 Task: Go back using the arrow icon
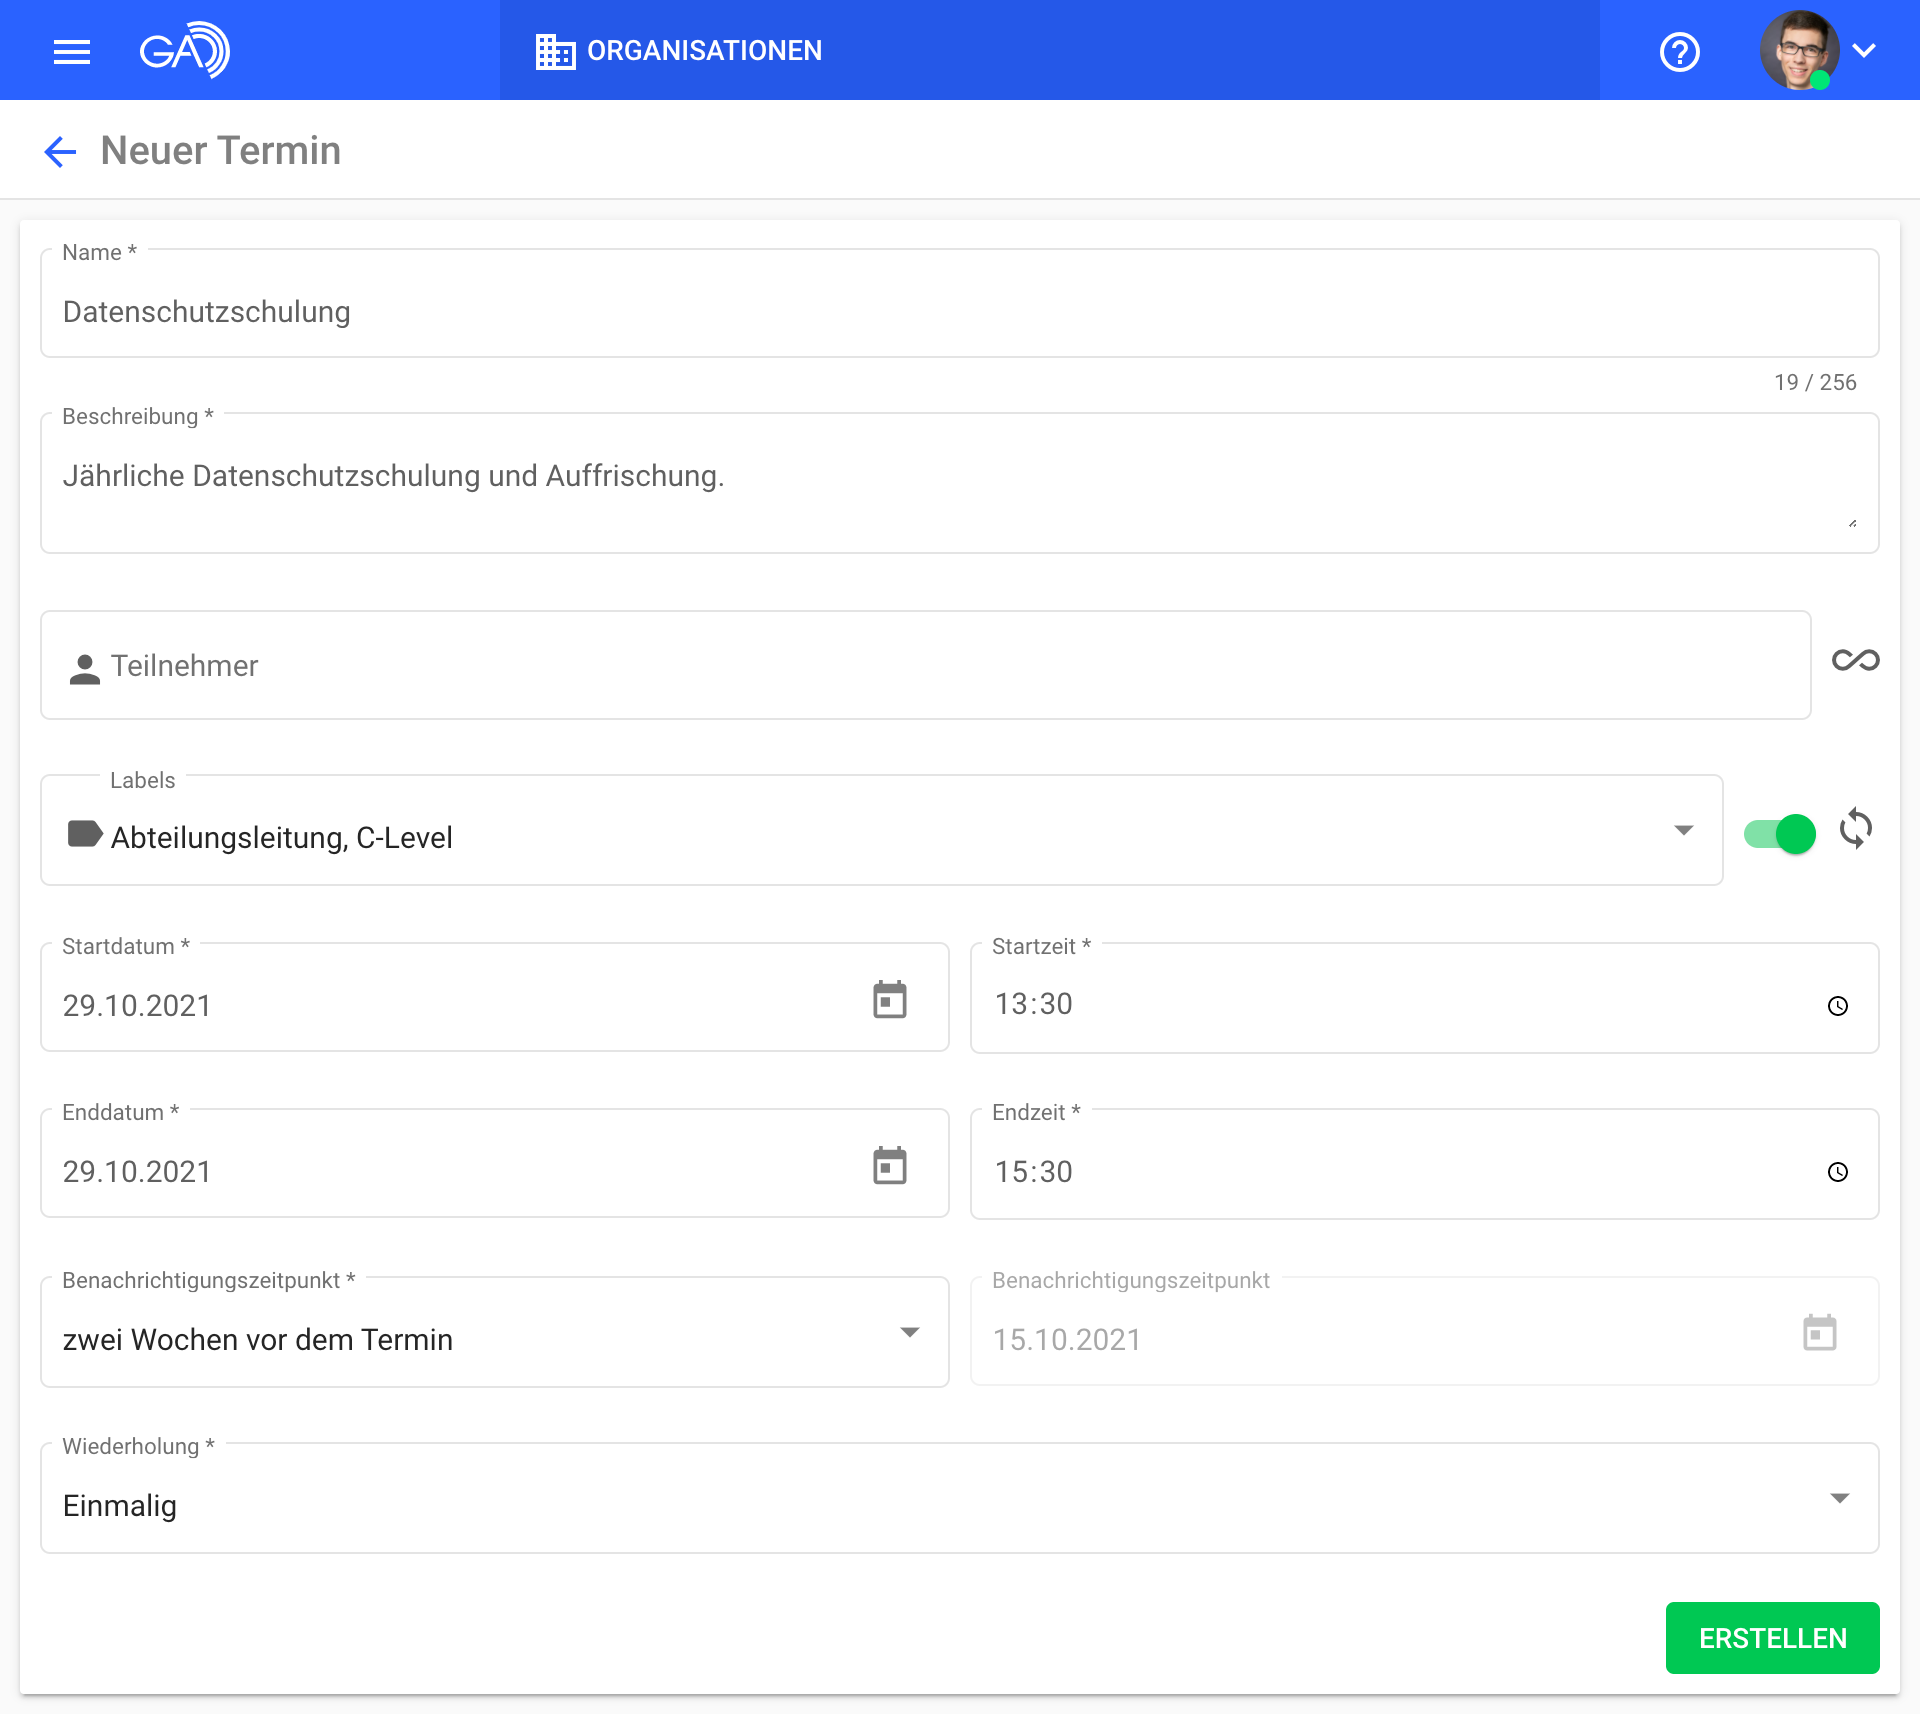(60, 151)
